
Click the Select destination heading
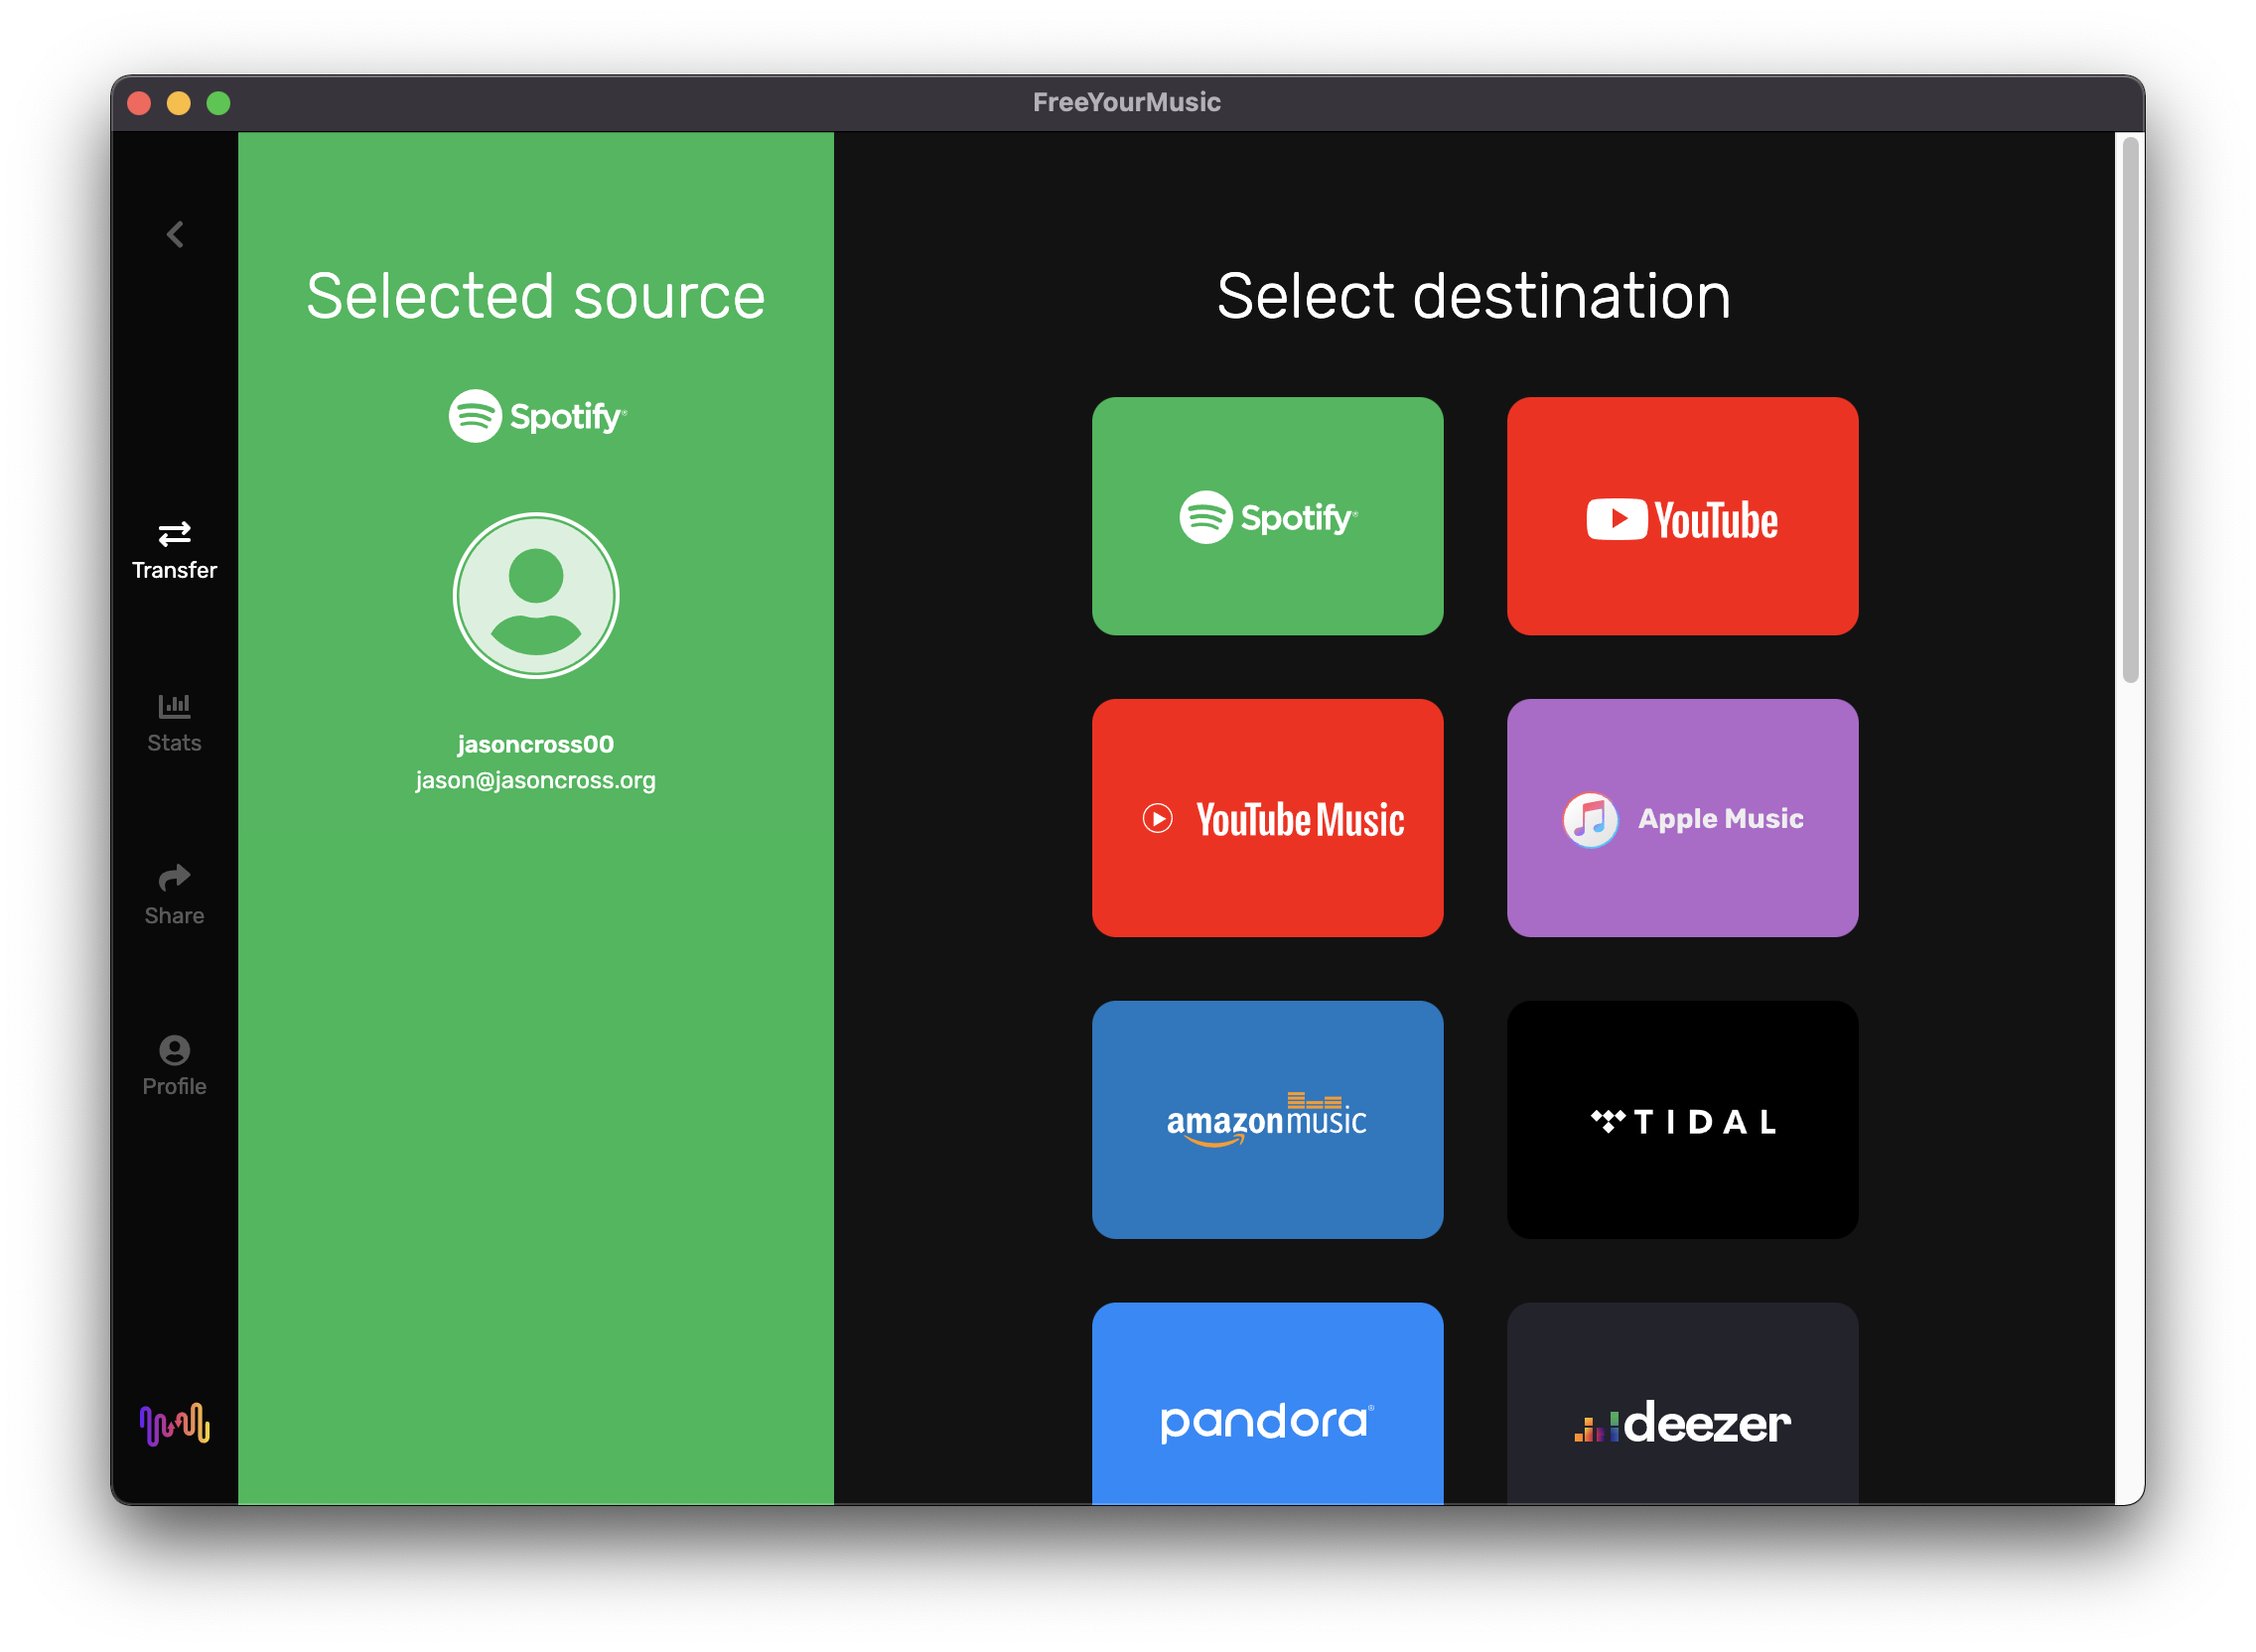(x=1474, y=296)
